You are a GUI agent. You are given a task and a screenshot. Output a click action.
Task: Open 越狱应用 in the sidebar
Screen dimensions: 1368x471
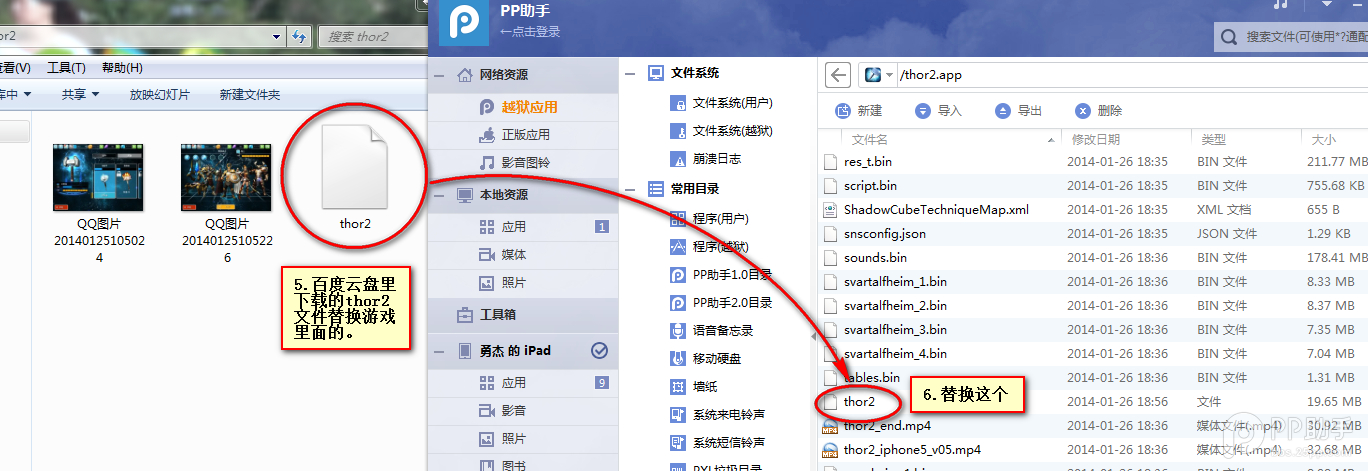pyautogui.click(x=529, y=107)
